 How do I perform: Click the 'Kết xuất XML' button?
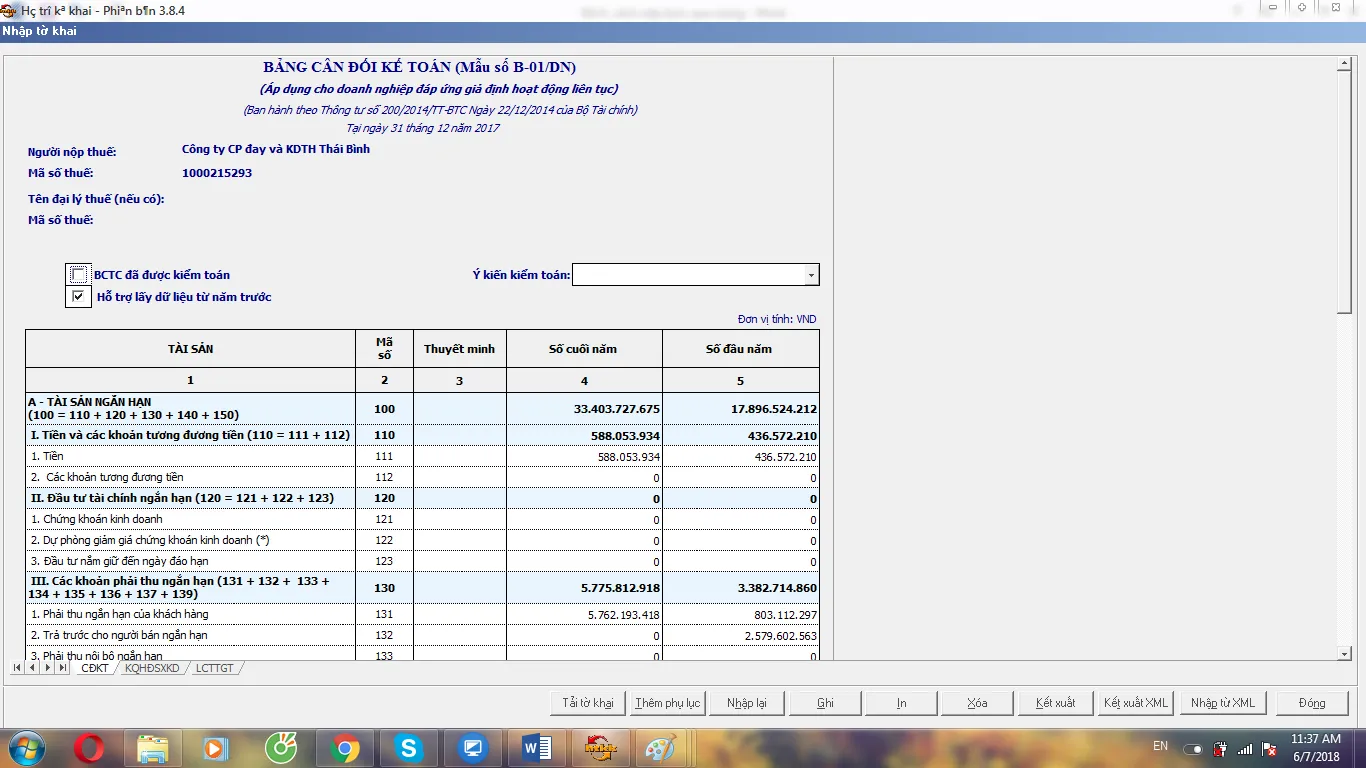click(1136, 703)
